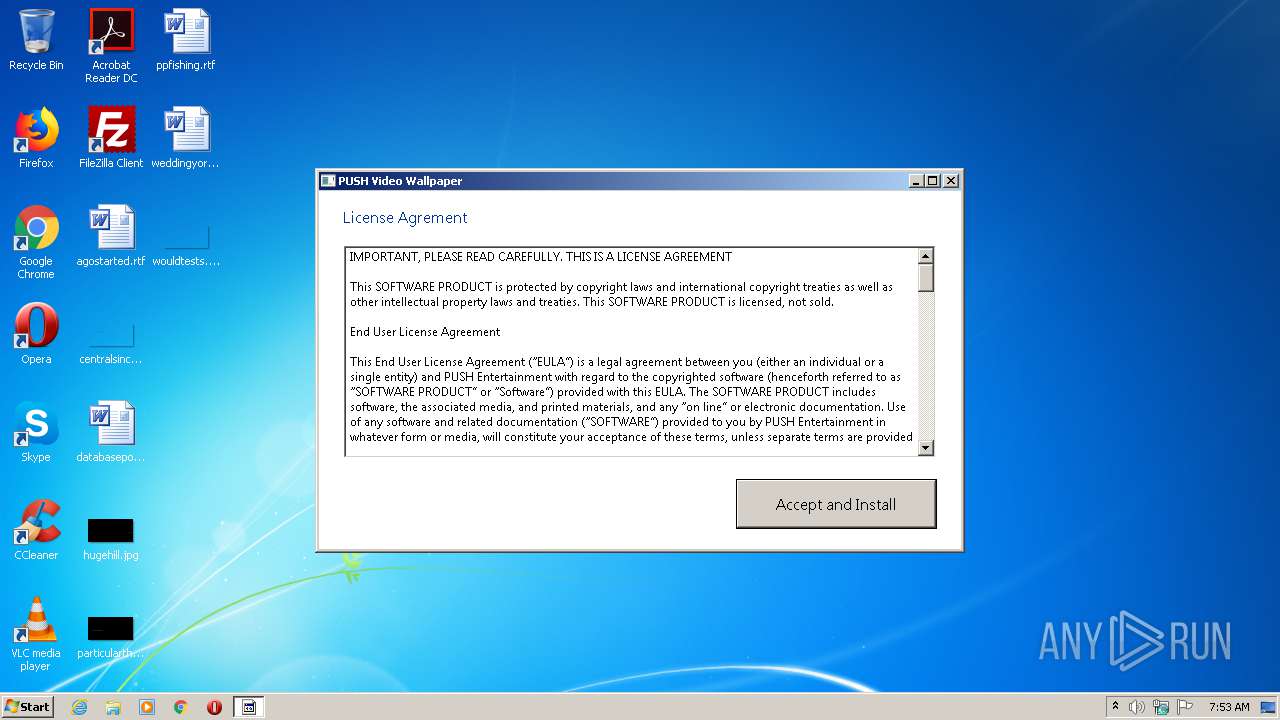This screenshot has height=720, width=1280.
Task: Open the network tray icon
Action: click(x=1161, y=707)
